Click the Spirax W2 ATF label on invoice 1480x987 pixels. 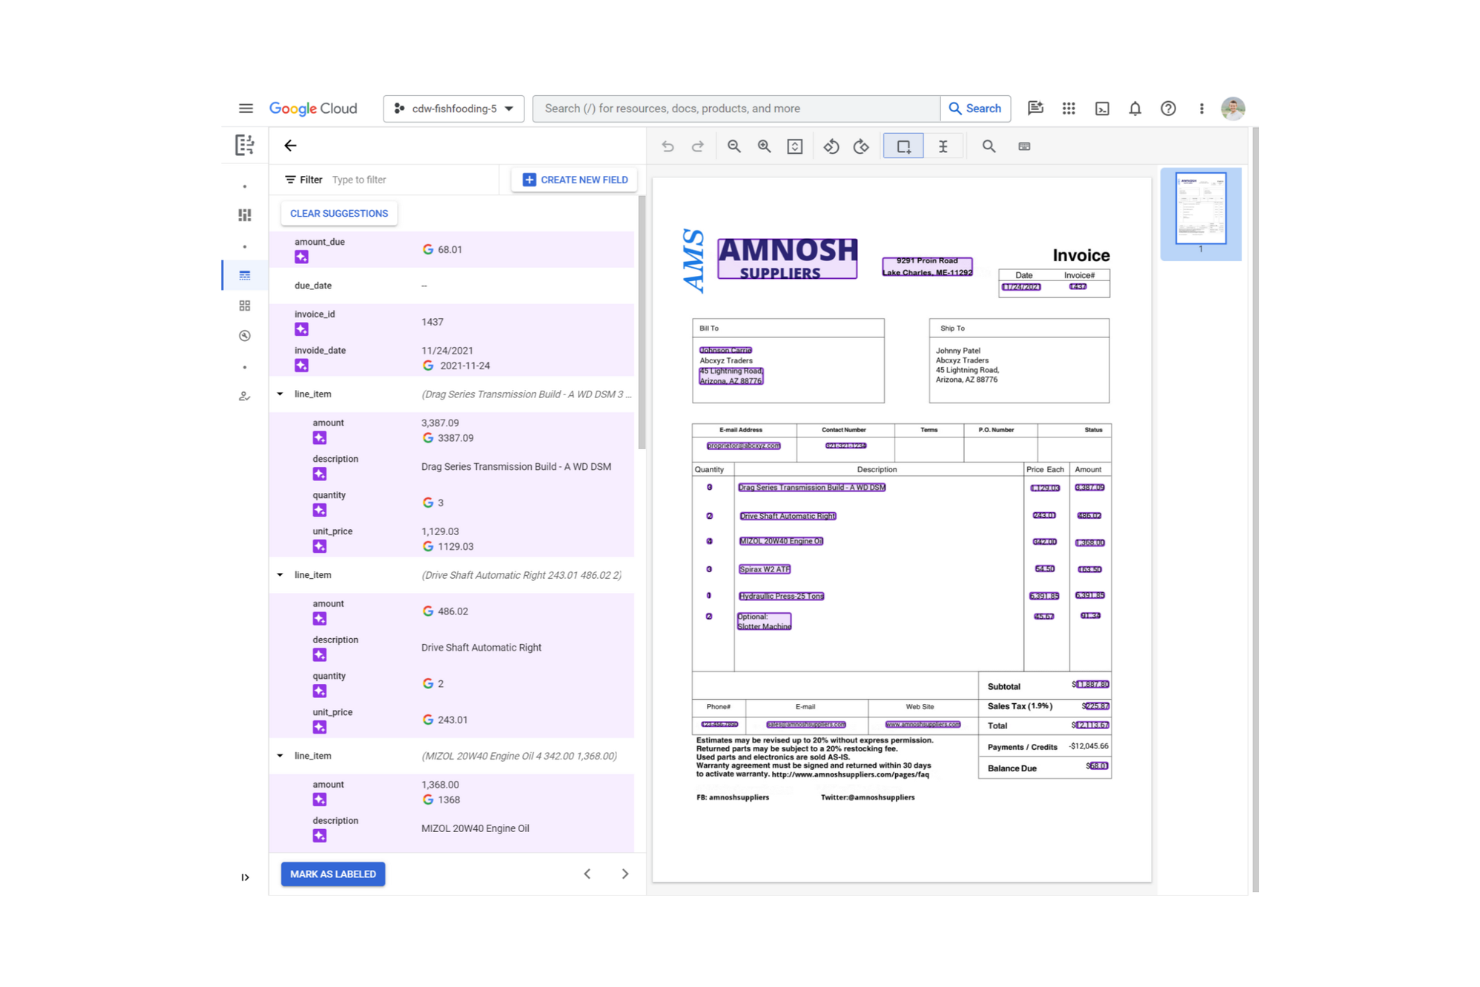(765, 569)
